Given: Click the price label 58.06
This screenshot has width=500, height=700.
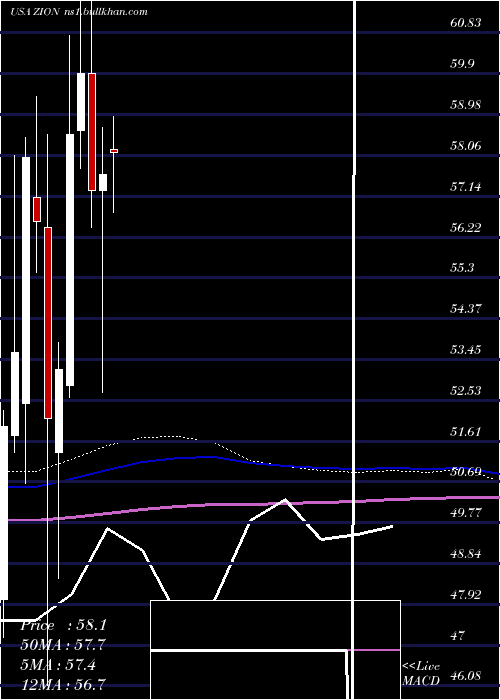Looking at the screenshot, I should tap(466, 145).
